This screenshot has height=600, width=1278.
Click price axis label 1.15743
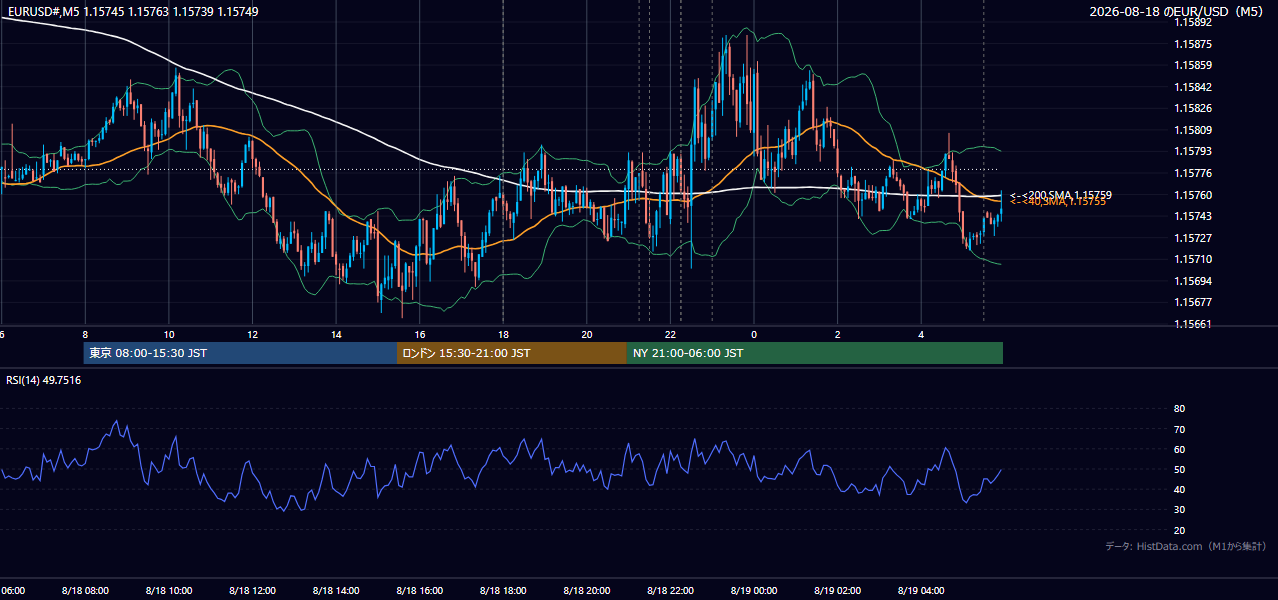tap(1194, 216)
